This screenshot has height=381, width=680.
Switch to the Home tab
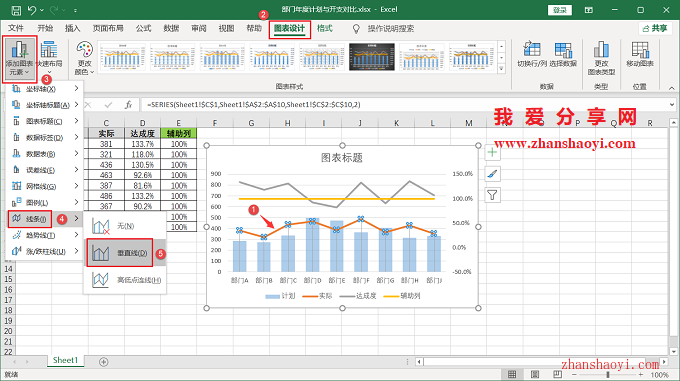coord(45,28)
